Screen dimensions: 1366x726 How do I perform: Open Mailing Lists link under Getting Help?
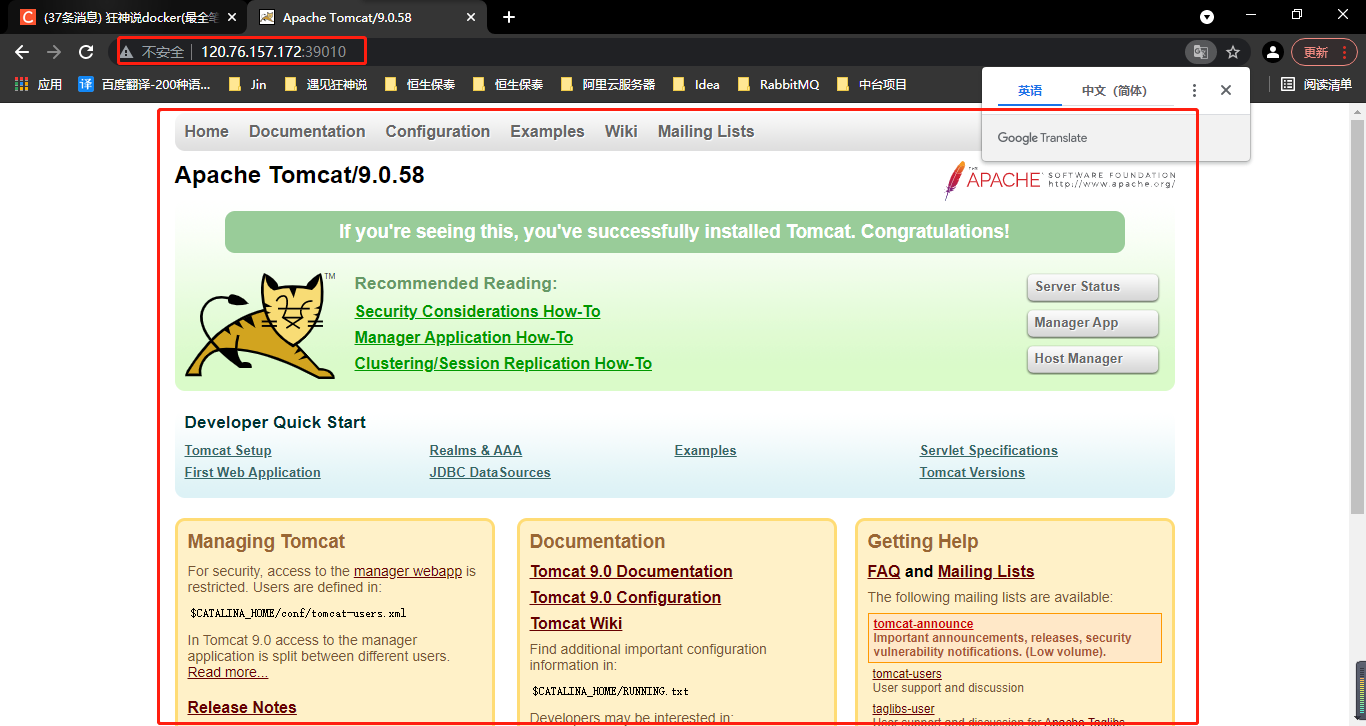click(986, 571)
